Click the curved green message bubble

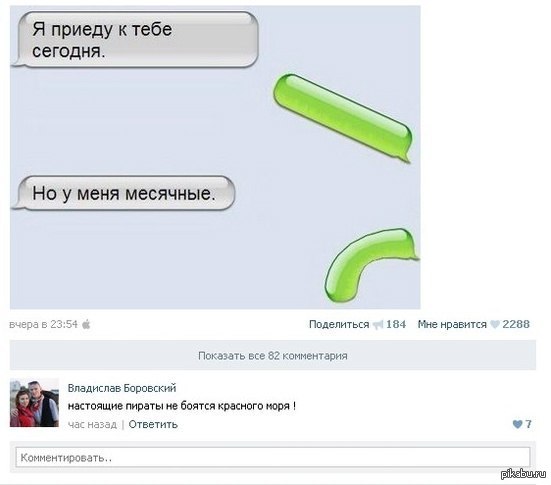371,265
